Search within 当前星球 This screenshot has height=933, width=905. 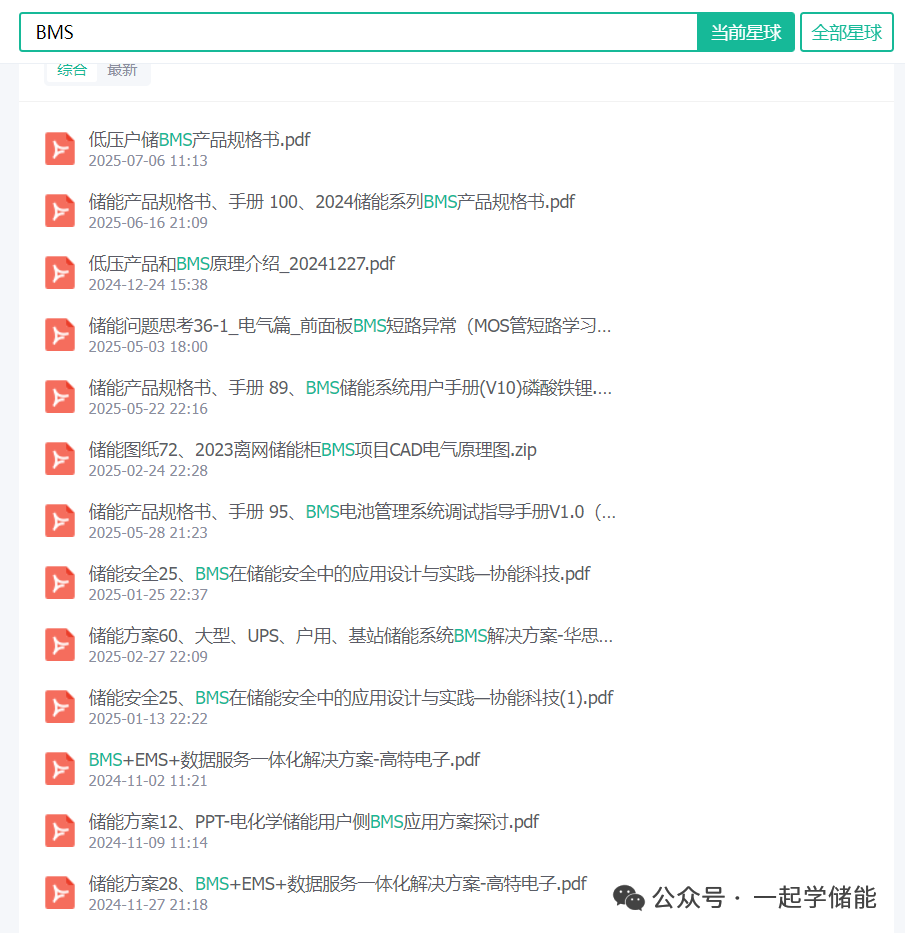click(x=746, y=32)
